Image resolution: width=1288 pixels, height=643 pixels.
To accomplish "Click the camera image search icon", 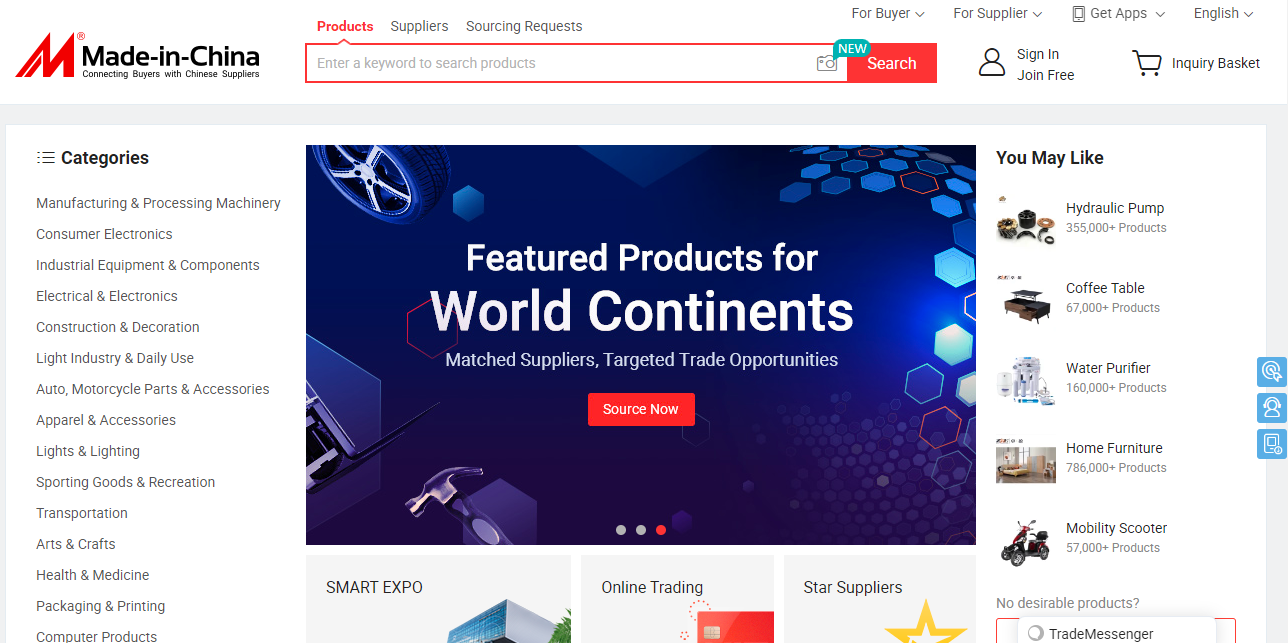I will click(826, 63).
